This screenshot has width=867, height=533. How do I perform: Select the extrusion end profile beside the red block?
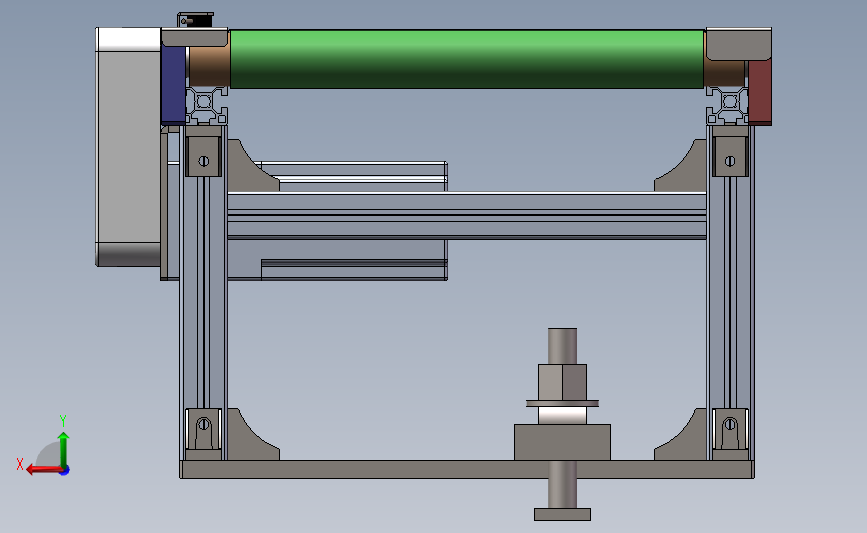727,105
